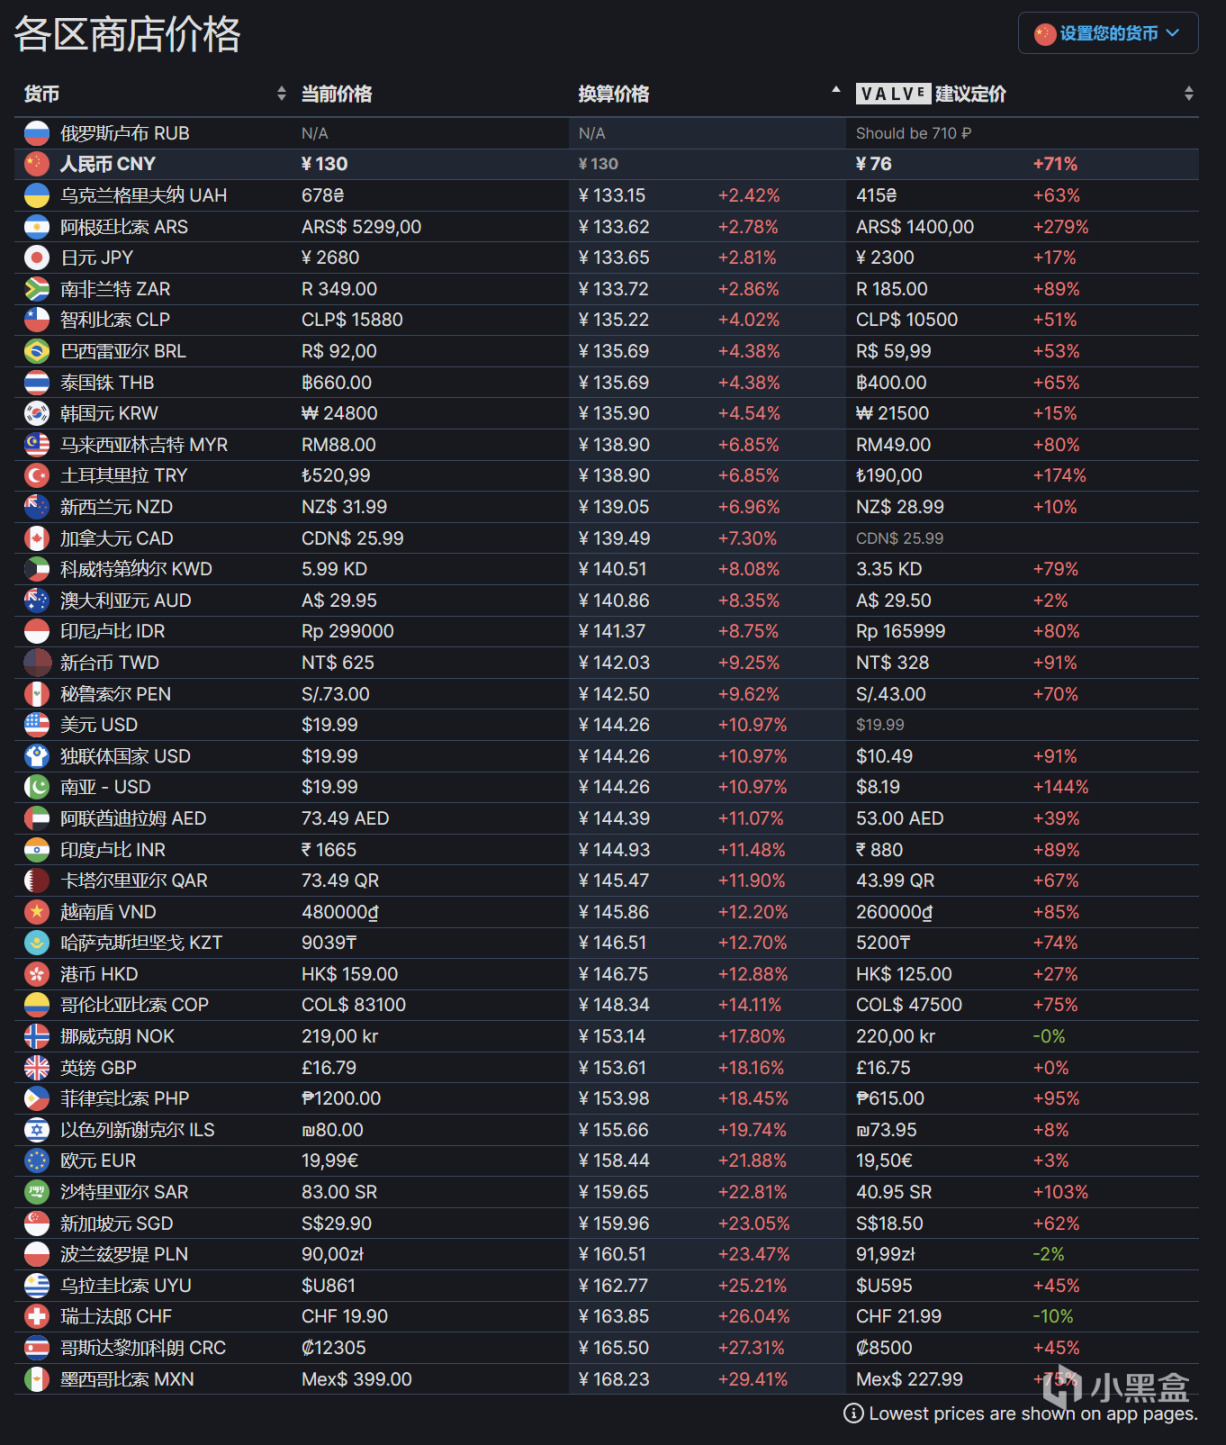Screen dimensions: 1226x1445
Task: Click the 港币 HKD price HK$ 159.00
Action: [350, 974]
